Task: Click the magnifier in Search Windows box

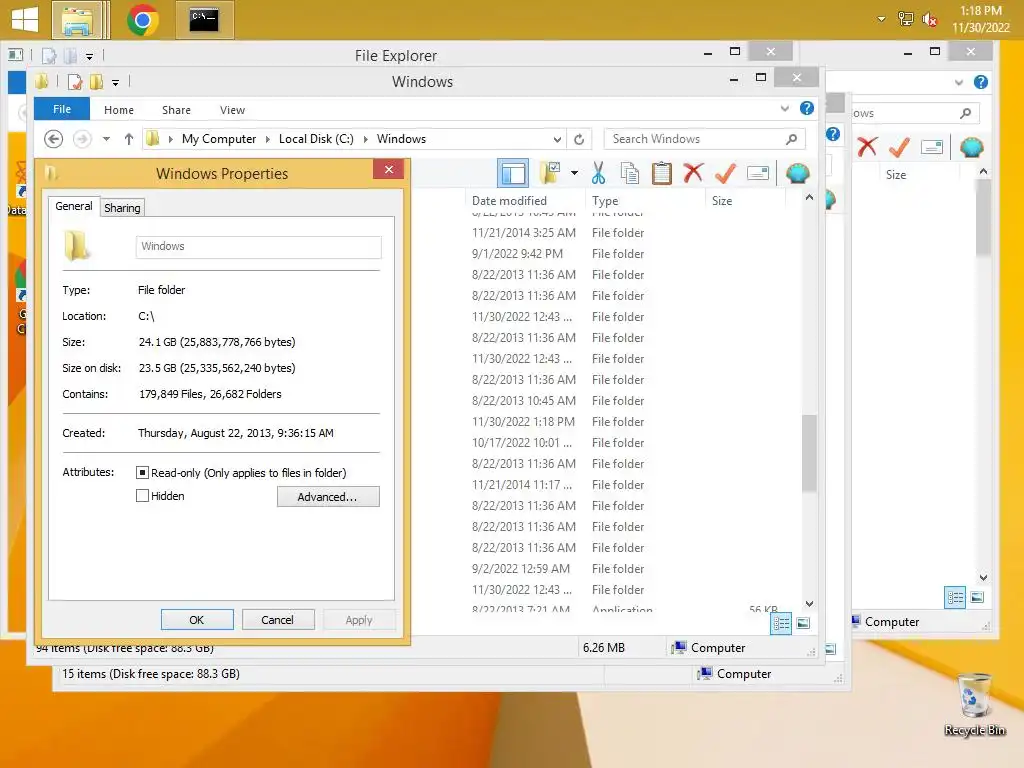Action: tap(792, 139)
